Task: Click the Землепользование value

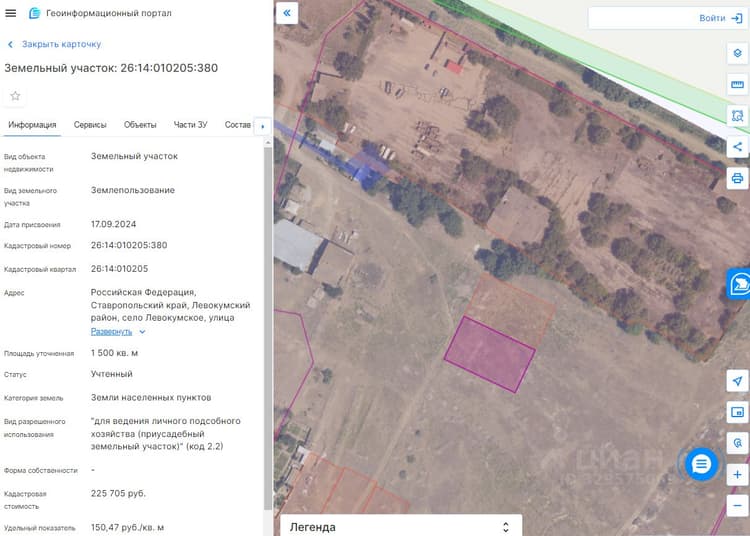Action: pos(133,190)
